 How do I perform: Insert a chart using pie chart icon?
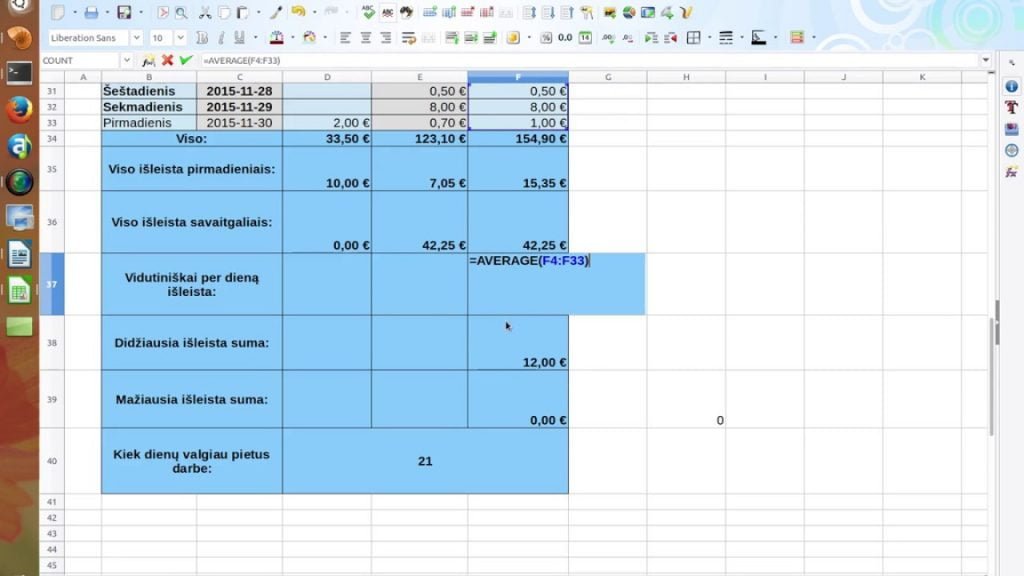coord(629,12)
